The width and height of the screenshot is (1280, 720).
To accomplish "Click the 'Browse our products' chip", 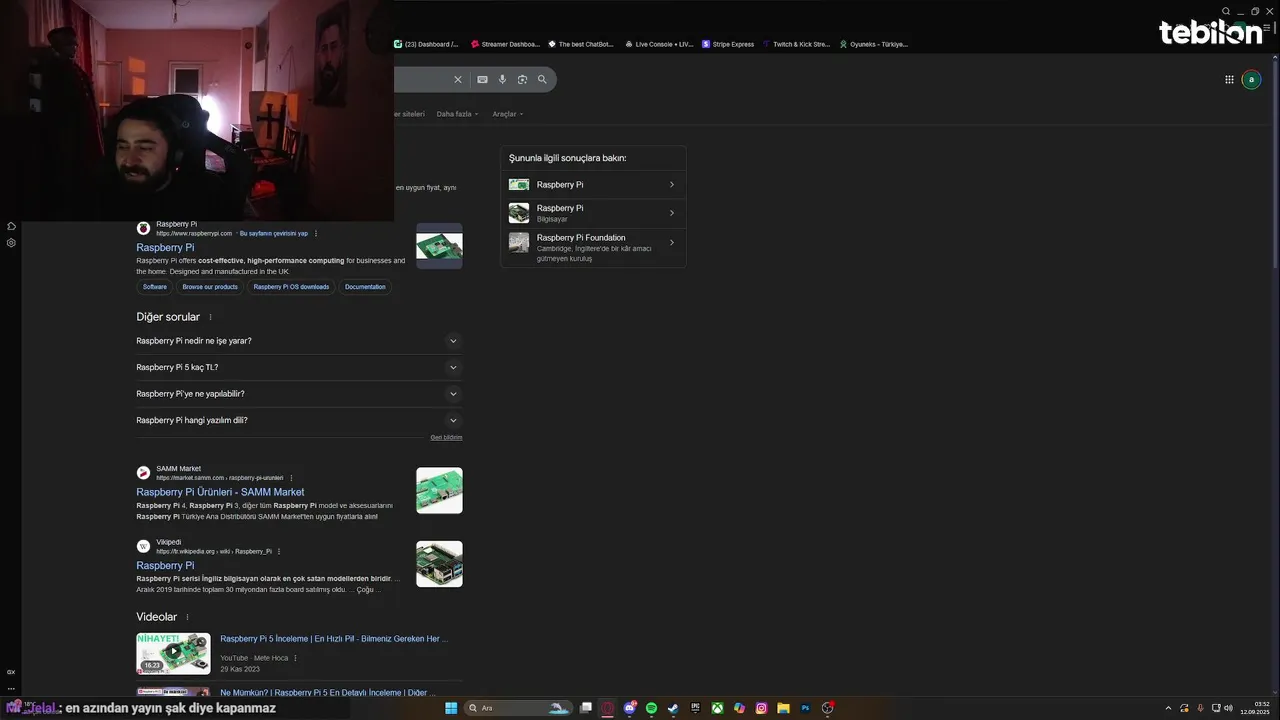I will pos(210,287).
